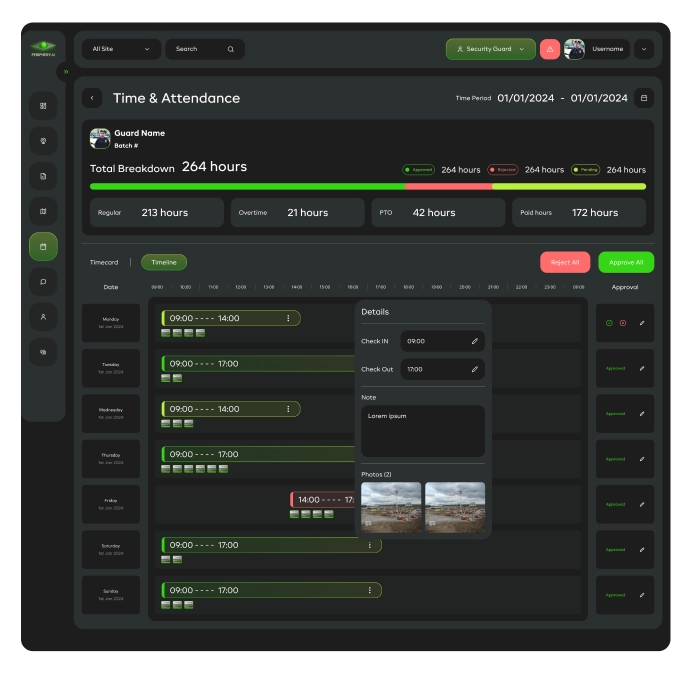Reject Monday's entry with the red circle
The image size is (690, 673).
622,323
